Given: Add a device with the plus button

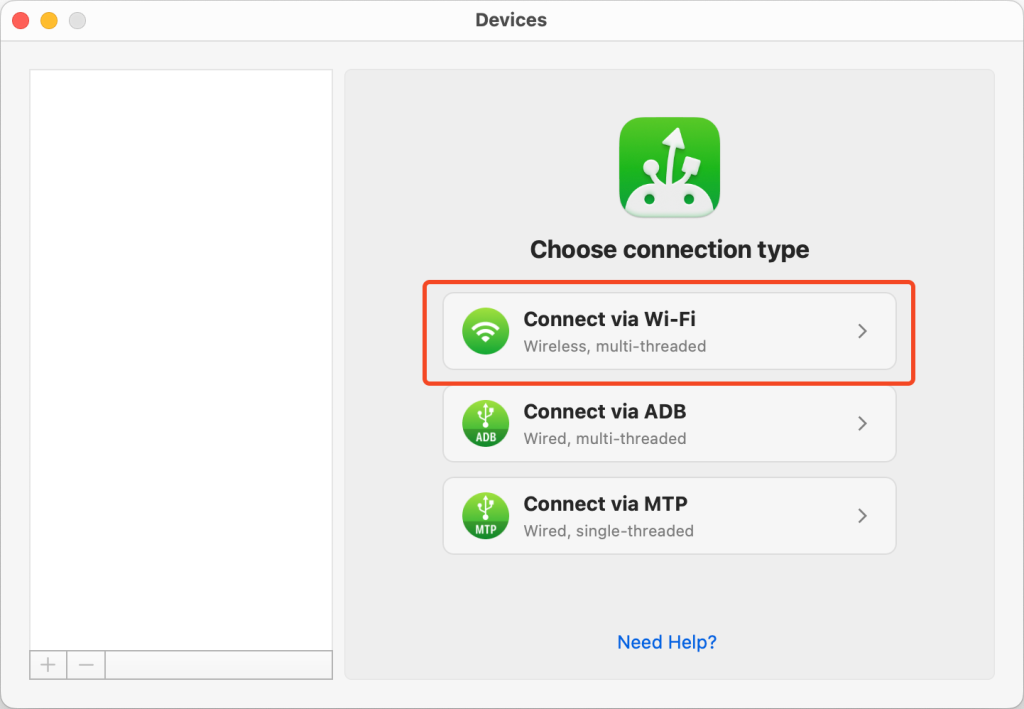Looking at the screenshot, I should (48, 665).
